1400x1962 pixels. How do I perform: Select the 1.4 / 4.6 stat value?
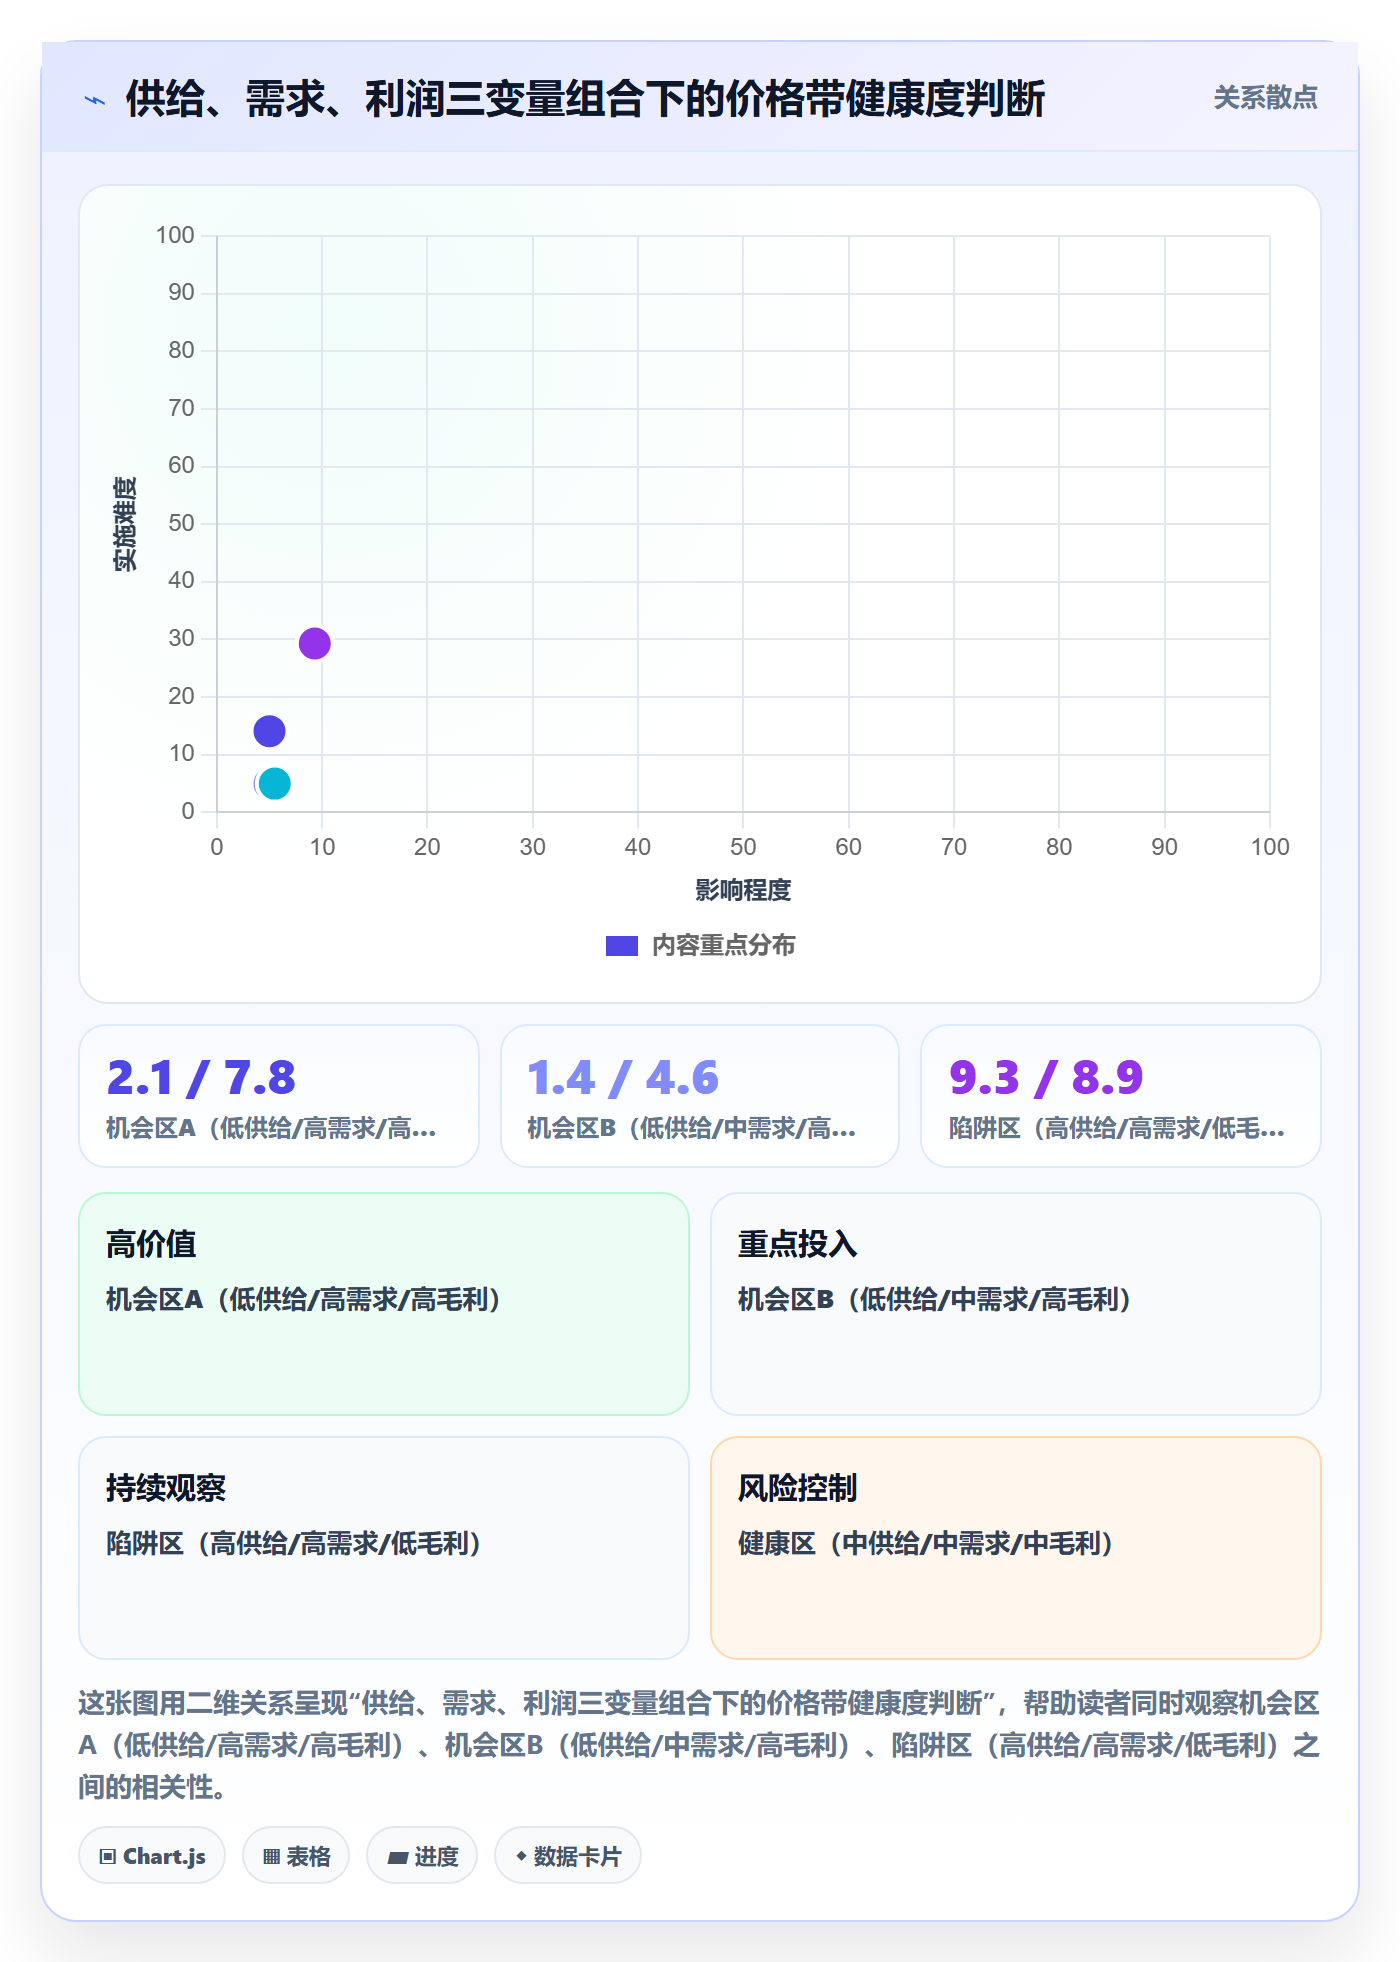click(622, 1078)
